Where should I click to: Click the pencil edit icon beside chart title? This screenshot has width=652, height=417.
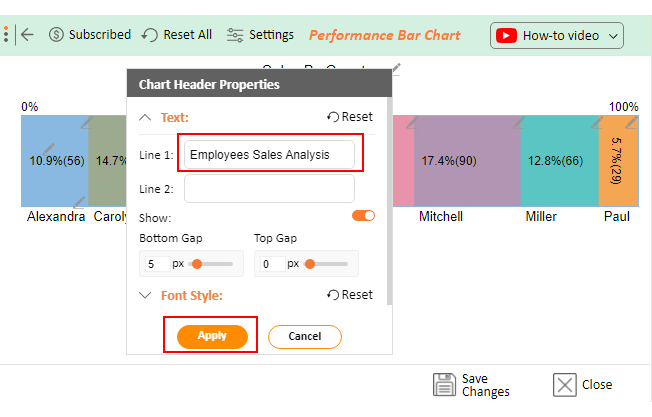[396, 69]
